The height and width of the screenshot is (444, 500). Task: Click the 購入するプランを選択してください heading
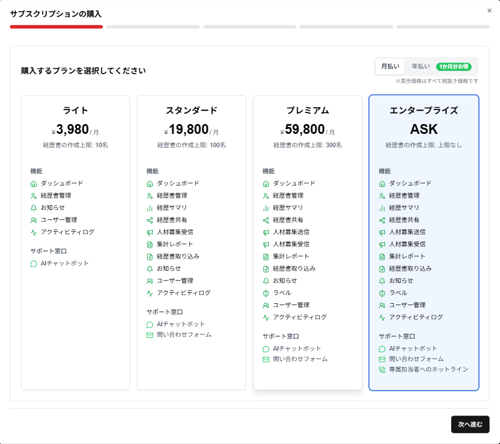83,71
